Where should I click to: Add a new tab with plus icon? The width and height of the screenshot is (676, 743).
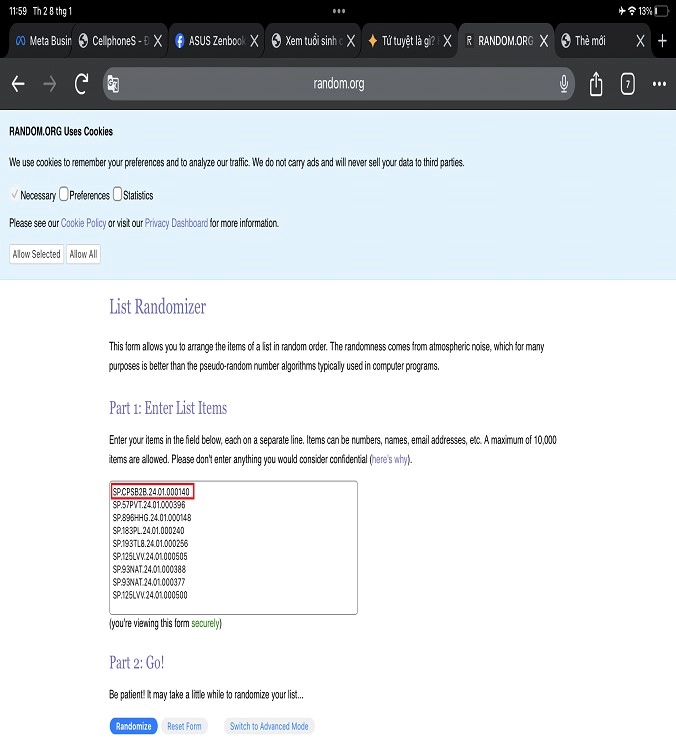click(662, 41)
